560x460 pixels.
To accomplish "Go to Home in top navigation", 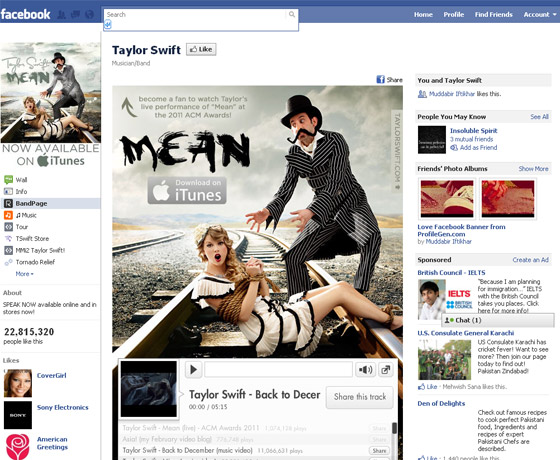I will [x=423, y=15].
